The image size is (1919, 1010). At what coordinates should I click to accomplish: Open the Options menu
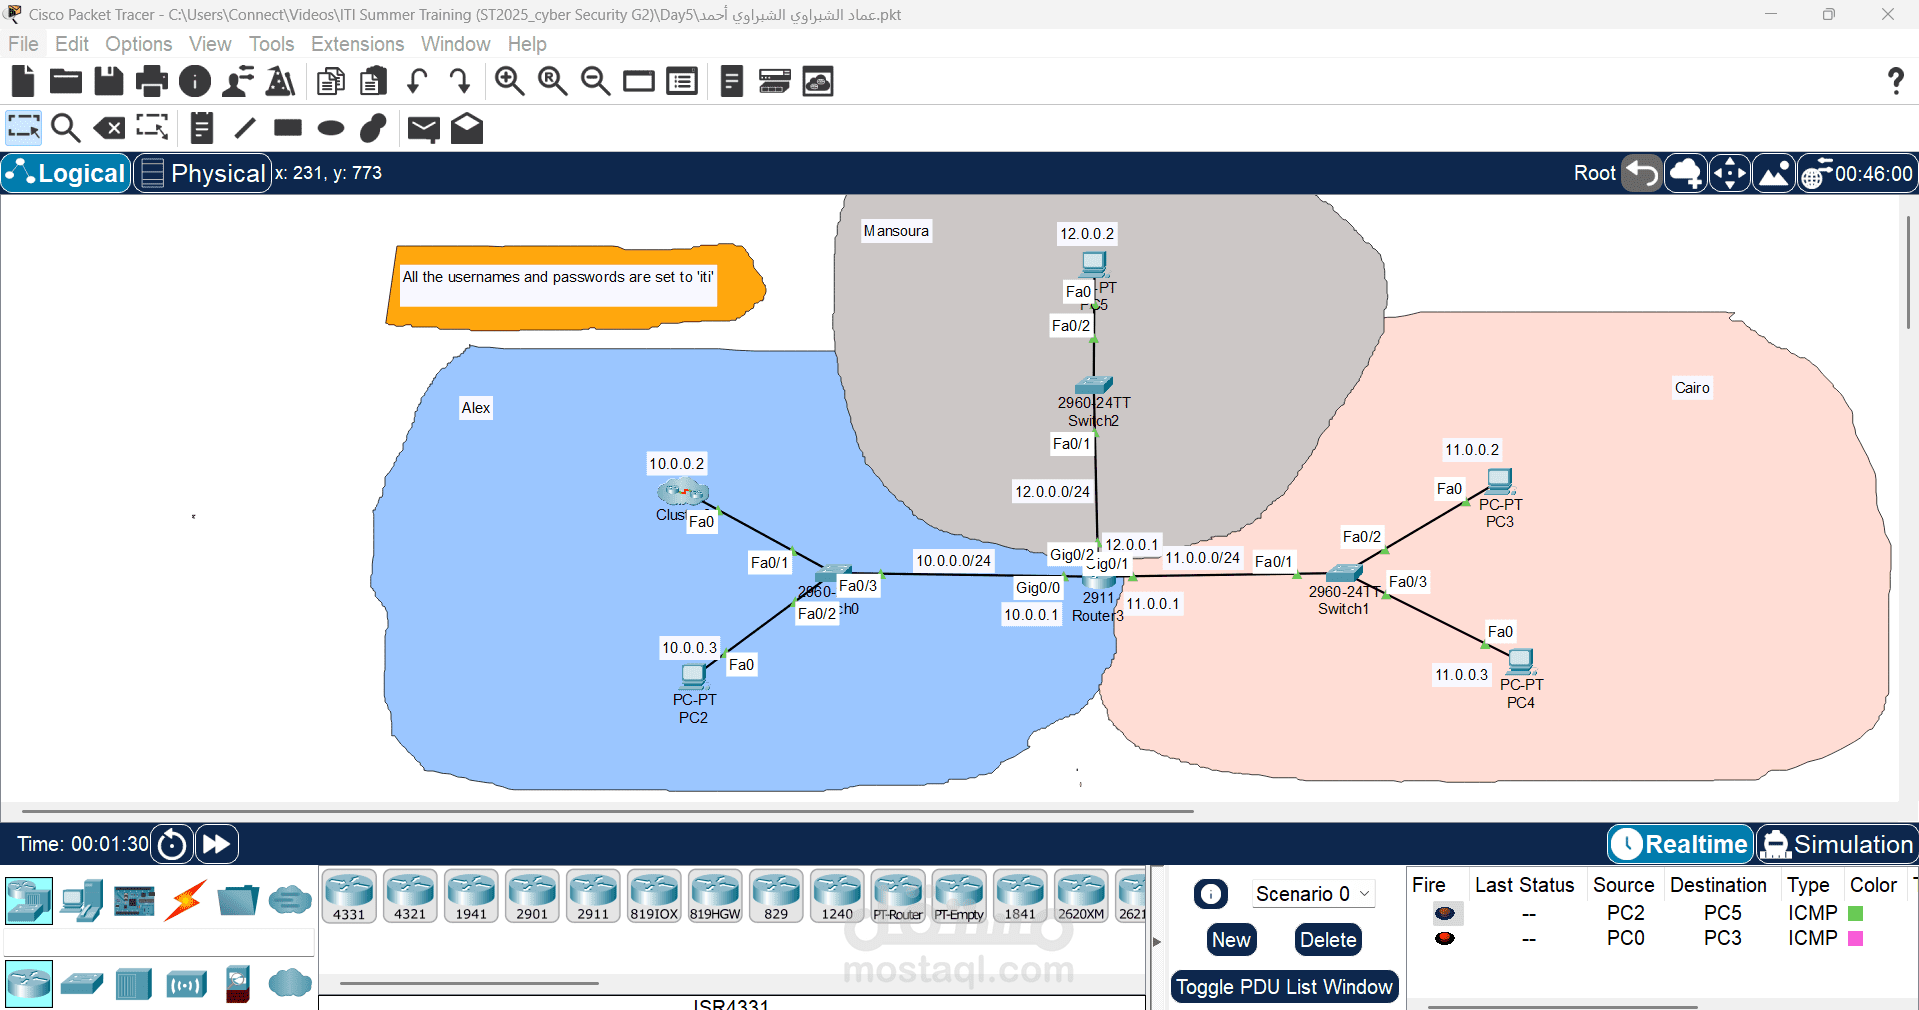click(x=139, y=44)
